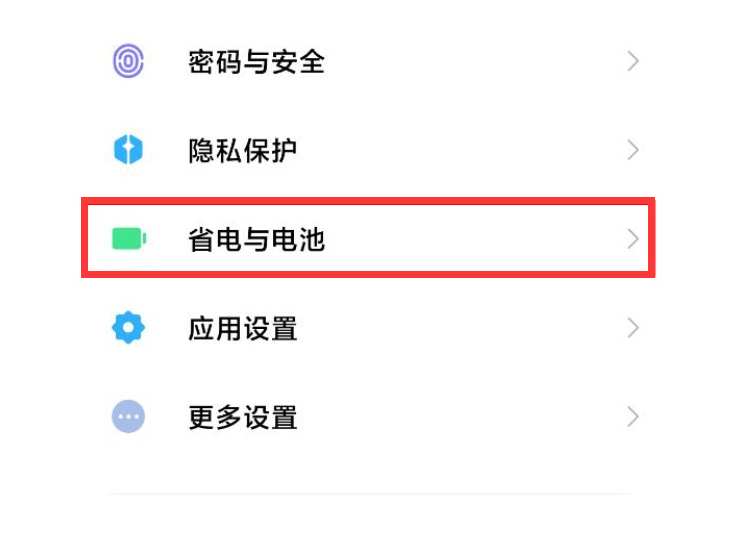The width and height of the screenshot is (755, 537).
Task: Click the chevron arrow beside 应用设置
Action: [x=633, y=328]
